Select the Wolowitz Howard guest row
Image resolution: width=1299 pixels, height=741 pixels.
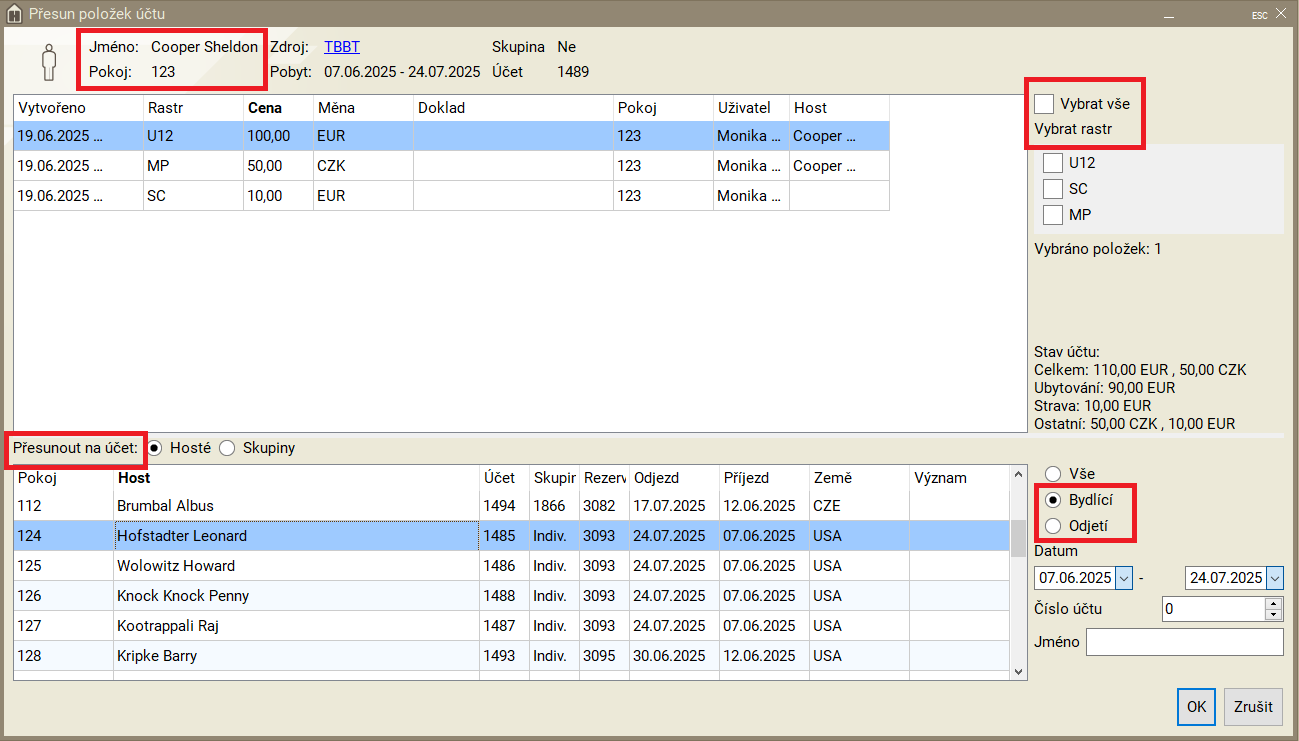tap(296, 566)
